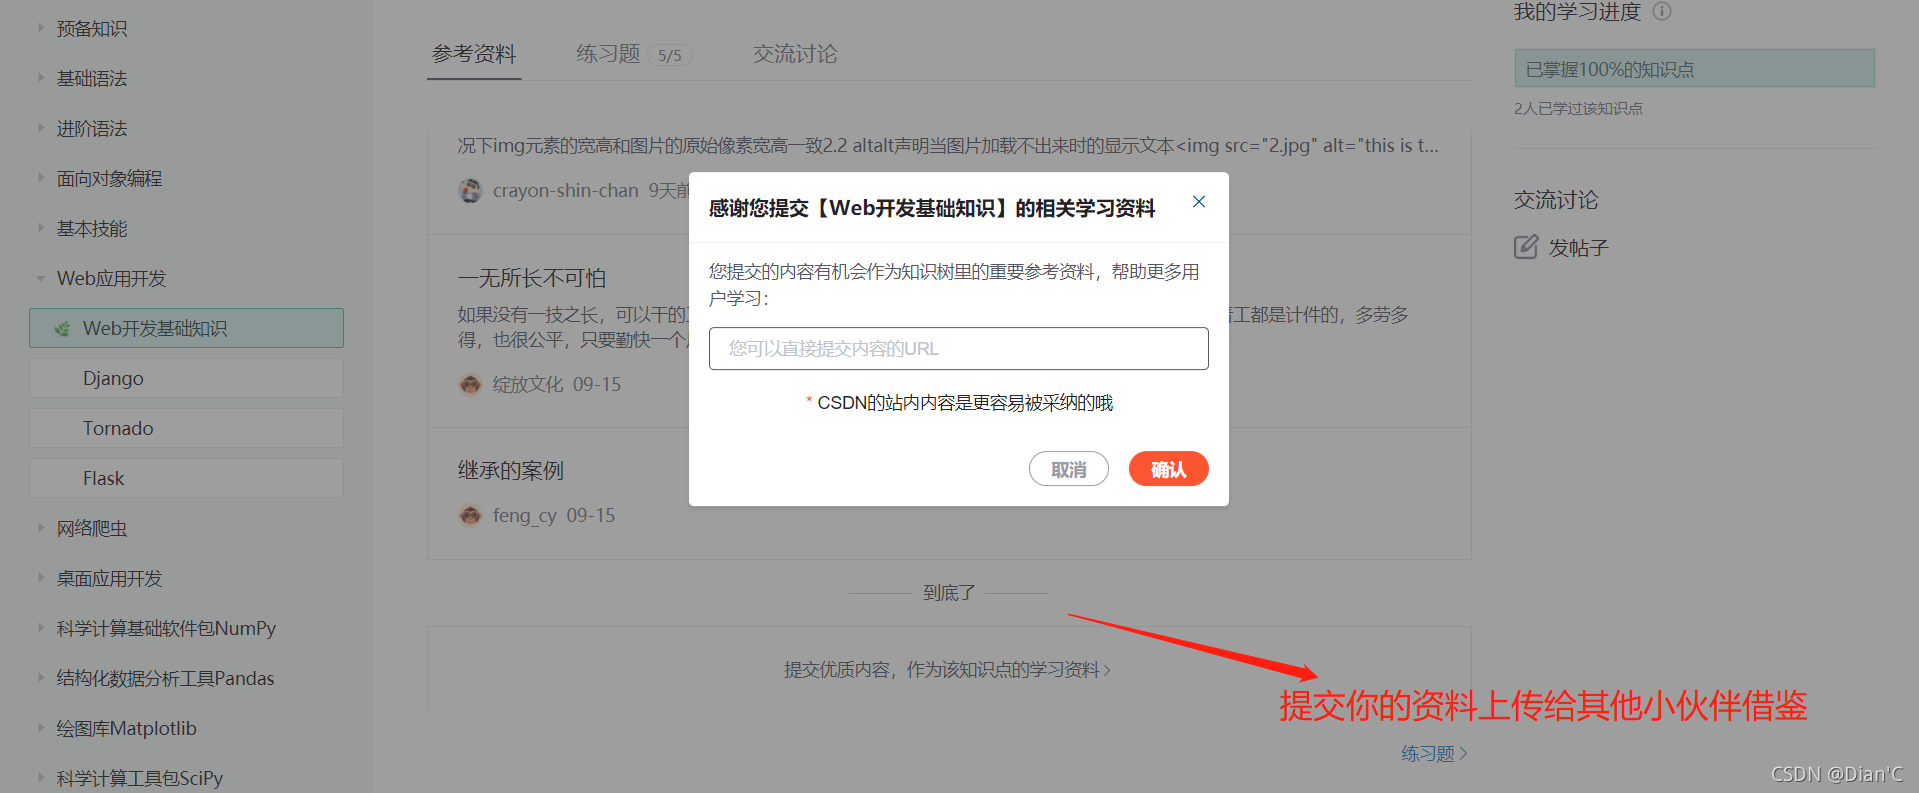Click 绽放文化 author avatar
This screenshot has width=1919, height=793.
(x=470, y=384)
